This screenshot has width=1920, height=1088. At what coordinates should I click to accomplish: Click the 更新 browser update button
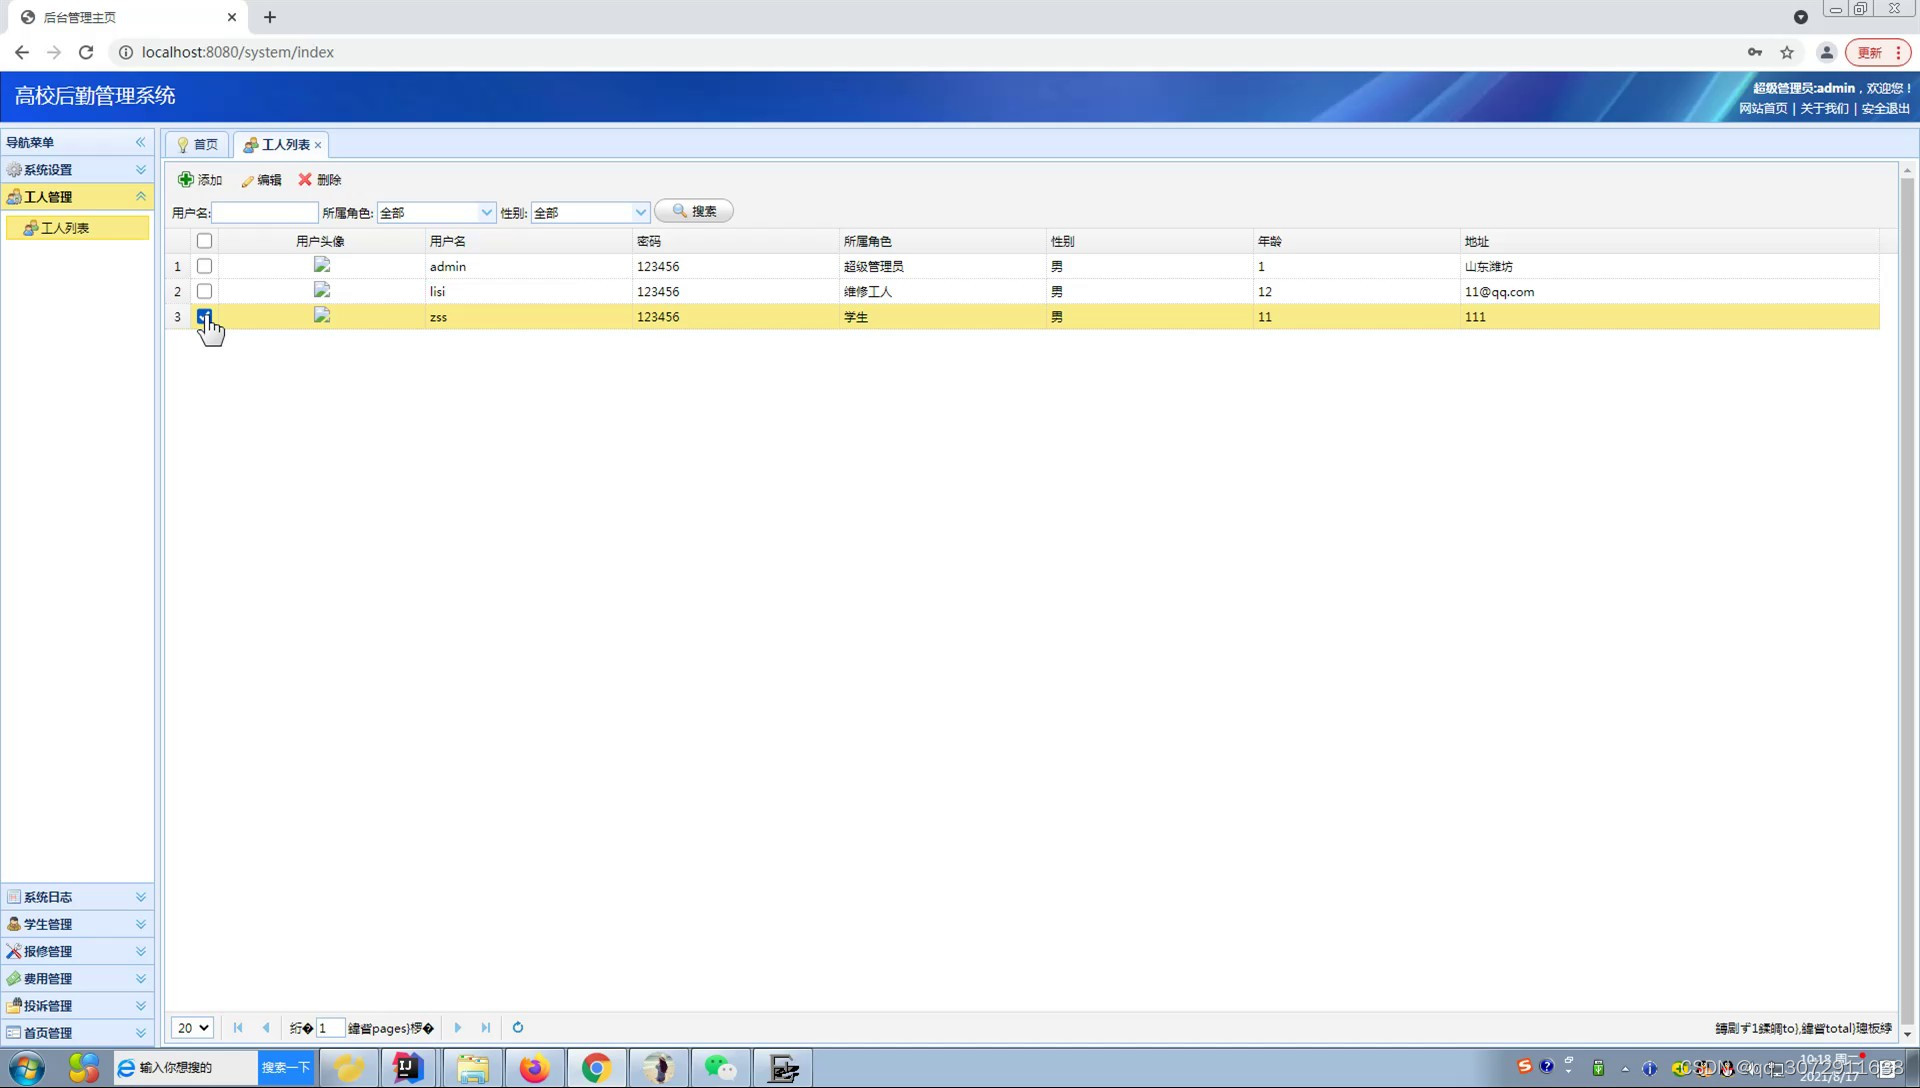[x=1878, y=52]
